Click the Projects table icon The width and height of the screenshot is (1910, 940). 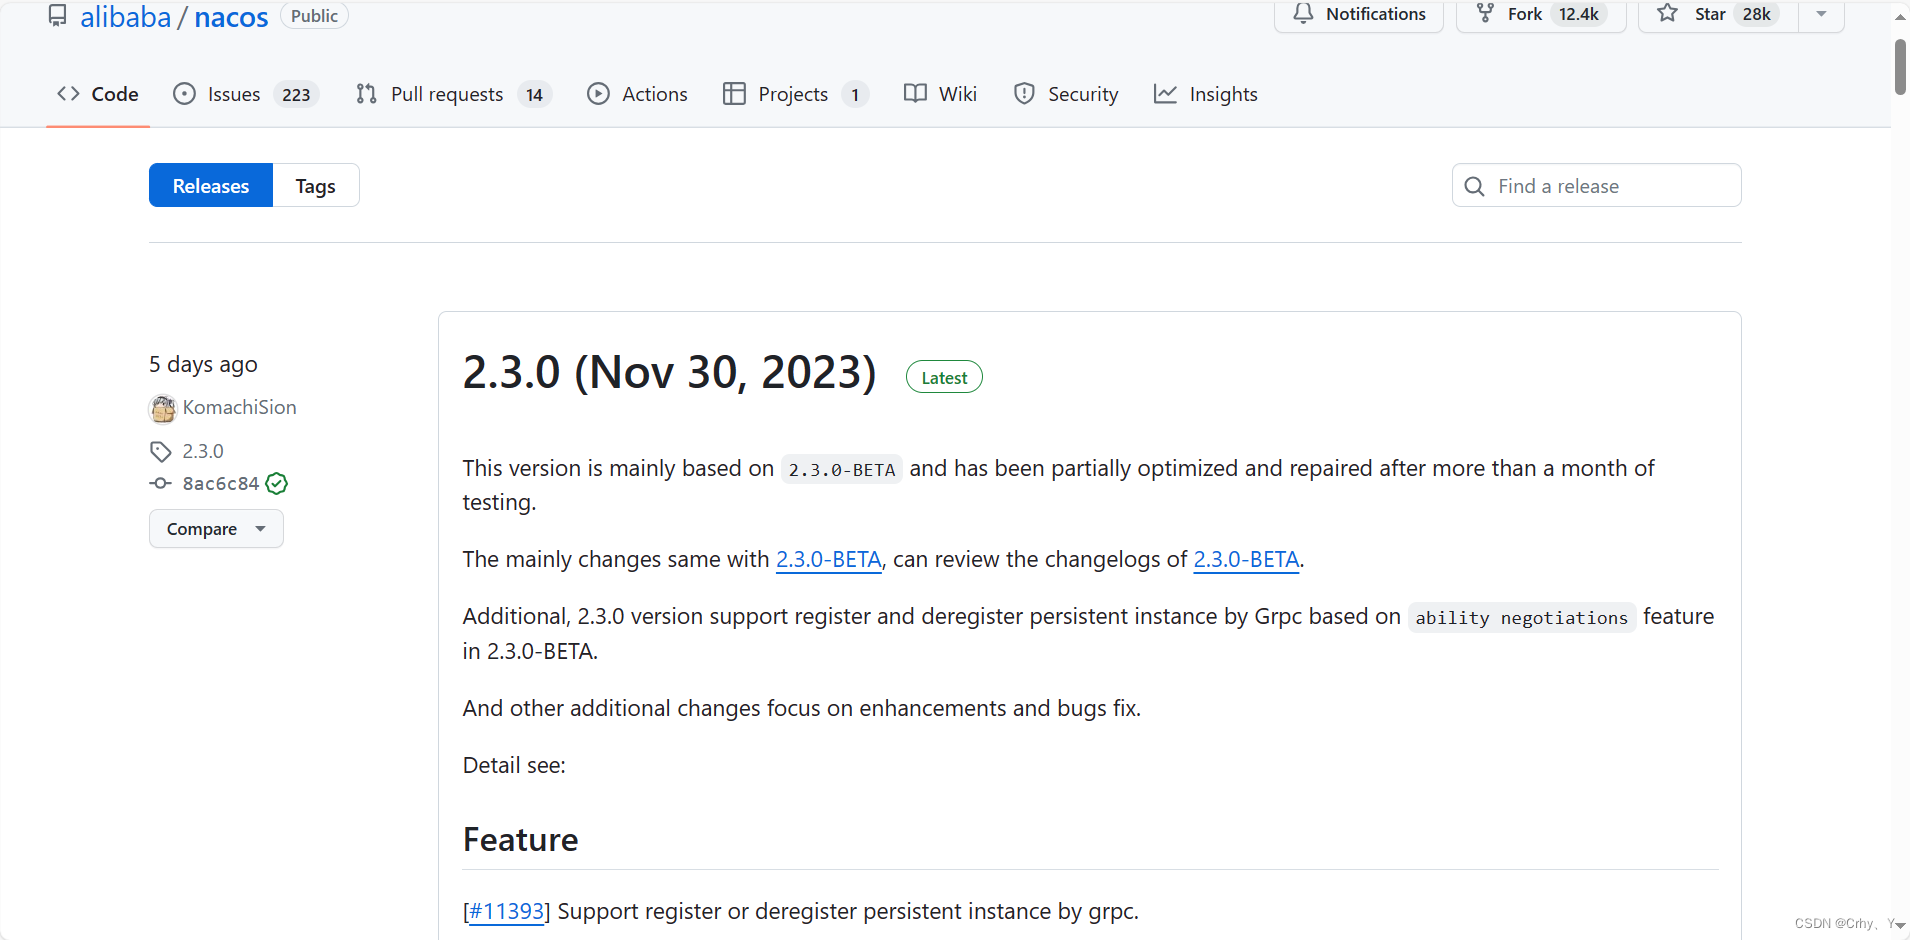coord(734,94)
